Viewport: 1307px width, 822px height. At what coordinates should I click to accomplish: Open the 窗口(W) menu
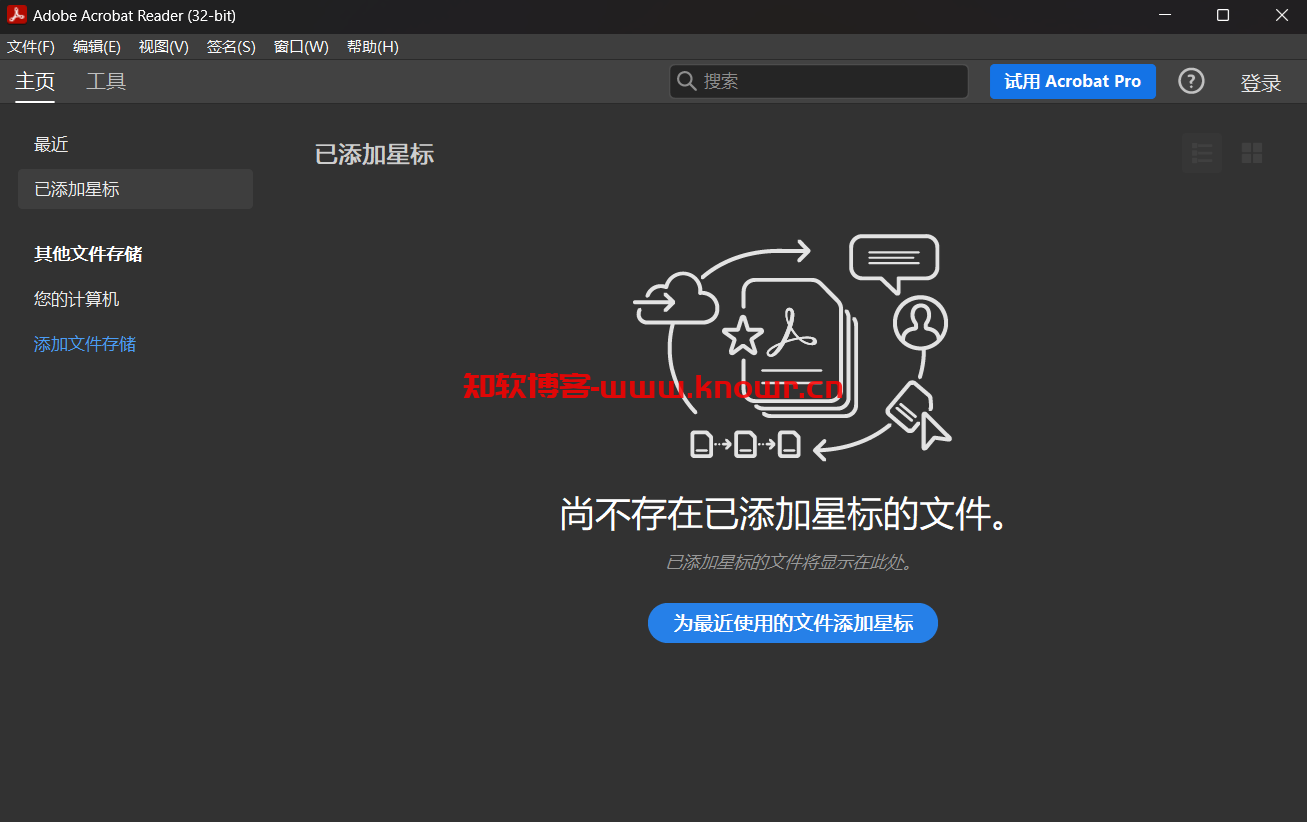point(301,47)
